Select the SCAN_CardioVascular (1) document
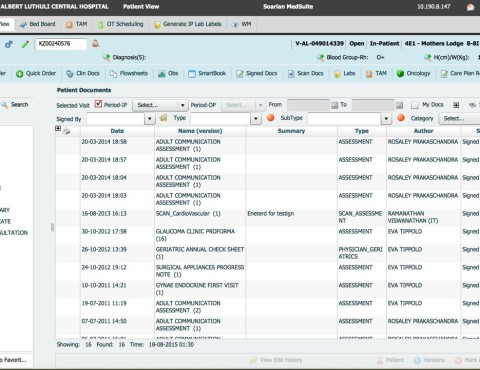 (x=188, y=214)
